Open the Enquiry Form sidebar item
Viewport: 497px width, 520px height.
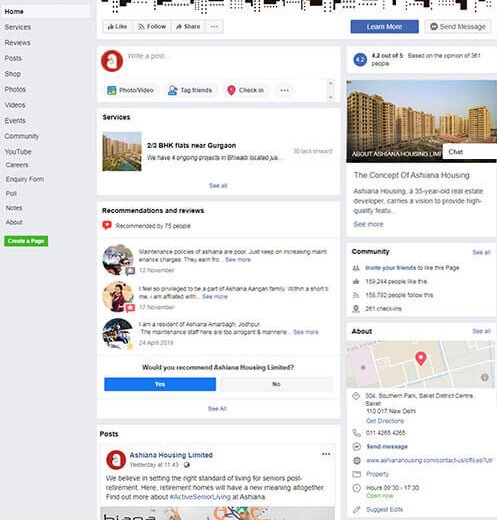point(25,179)
